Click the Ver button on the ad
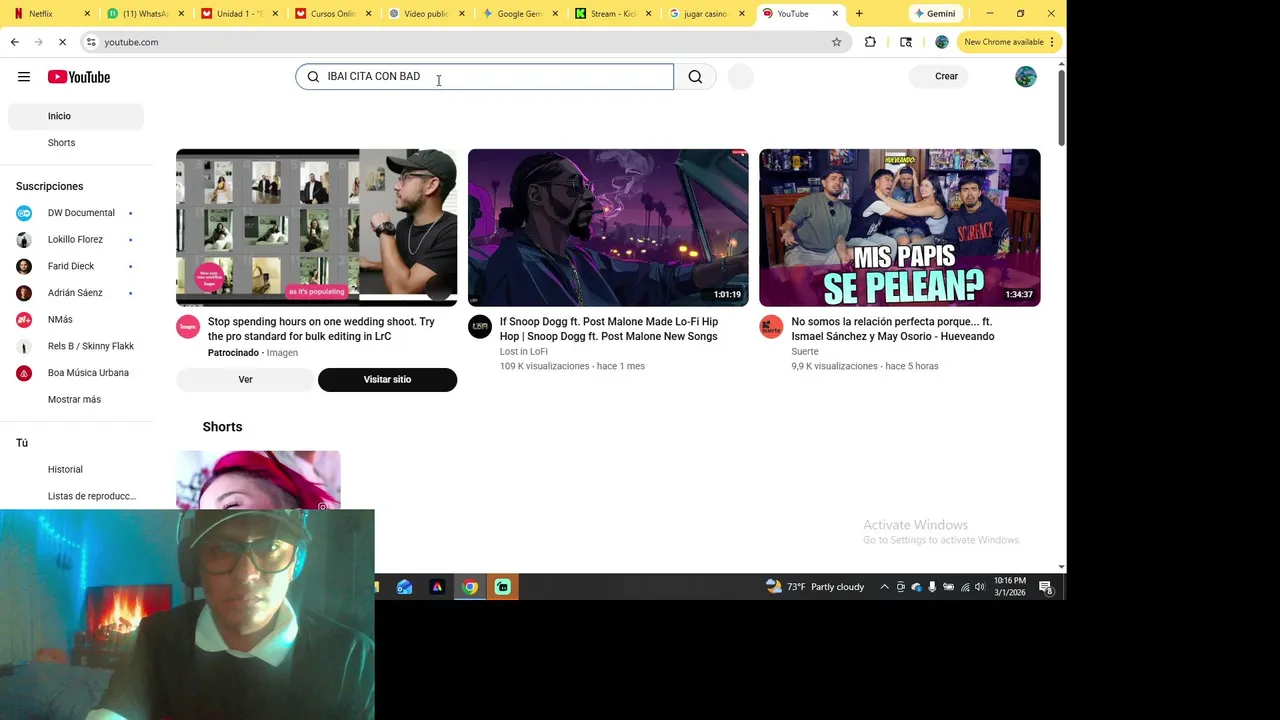The height and width of the screenshot is (720, 1280). click(x=245, y=380)
